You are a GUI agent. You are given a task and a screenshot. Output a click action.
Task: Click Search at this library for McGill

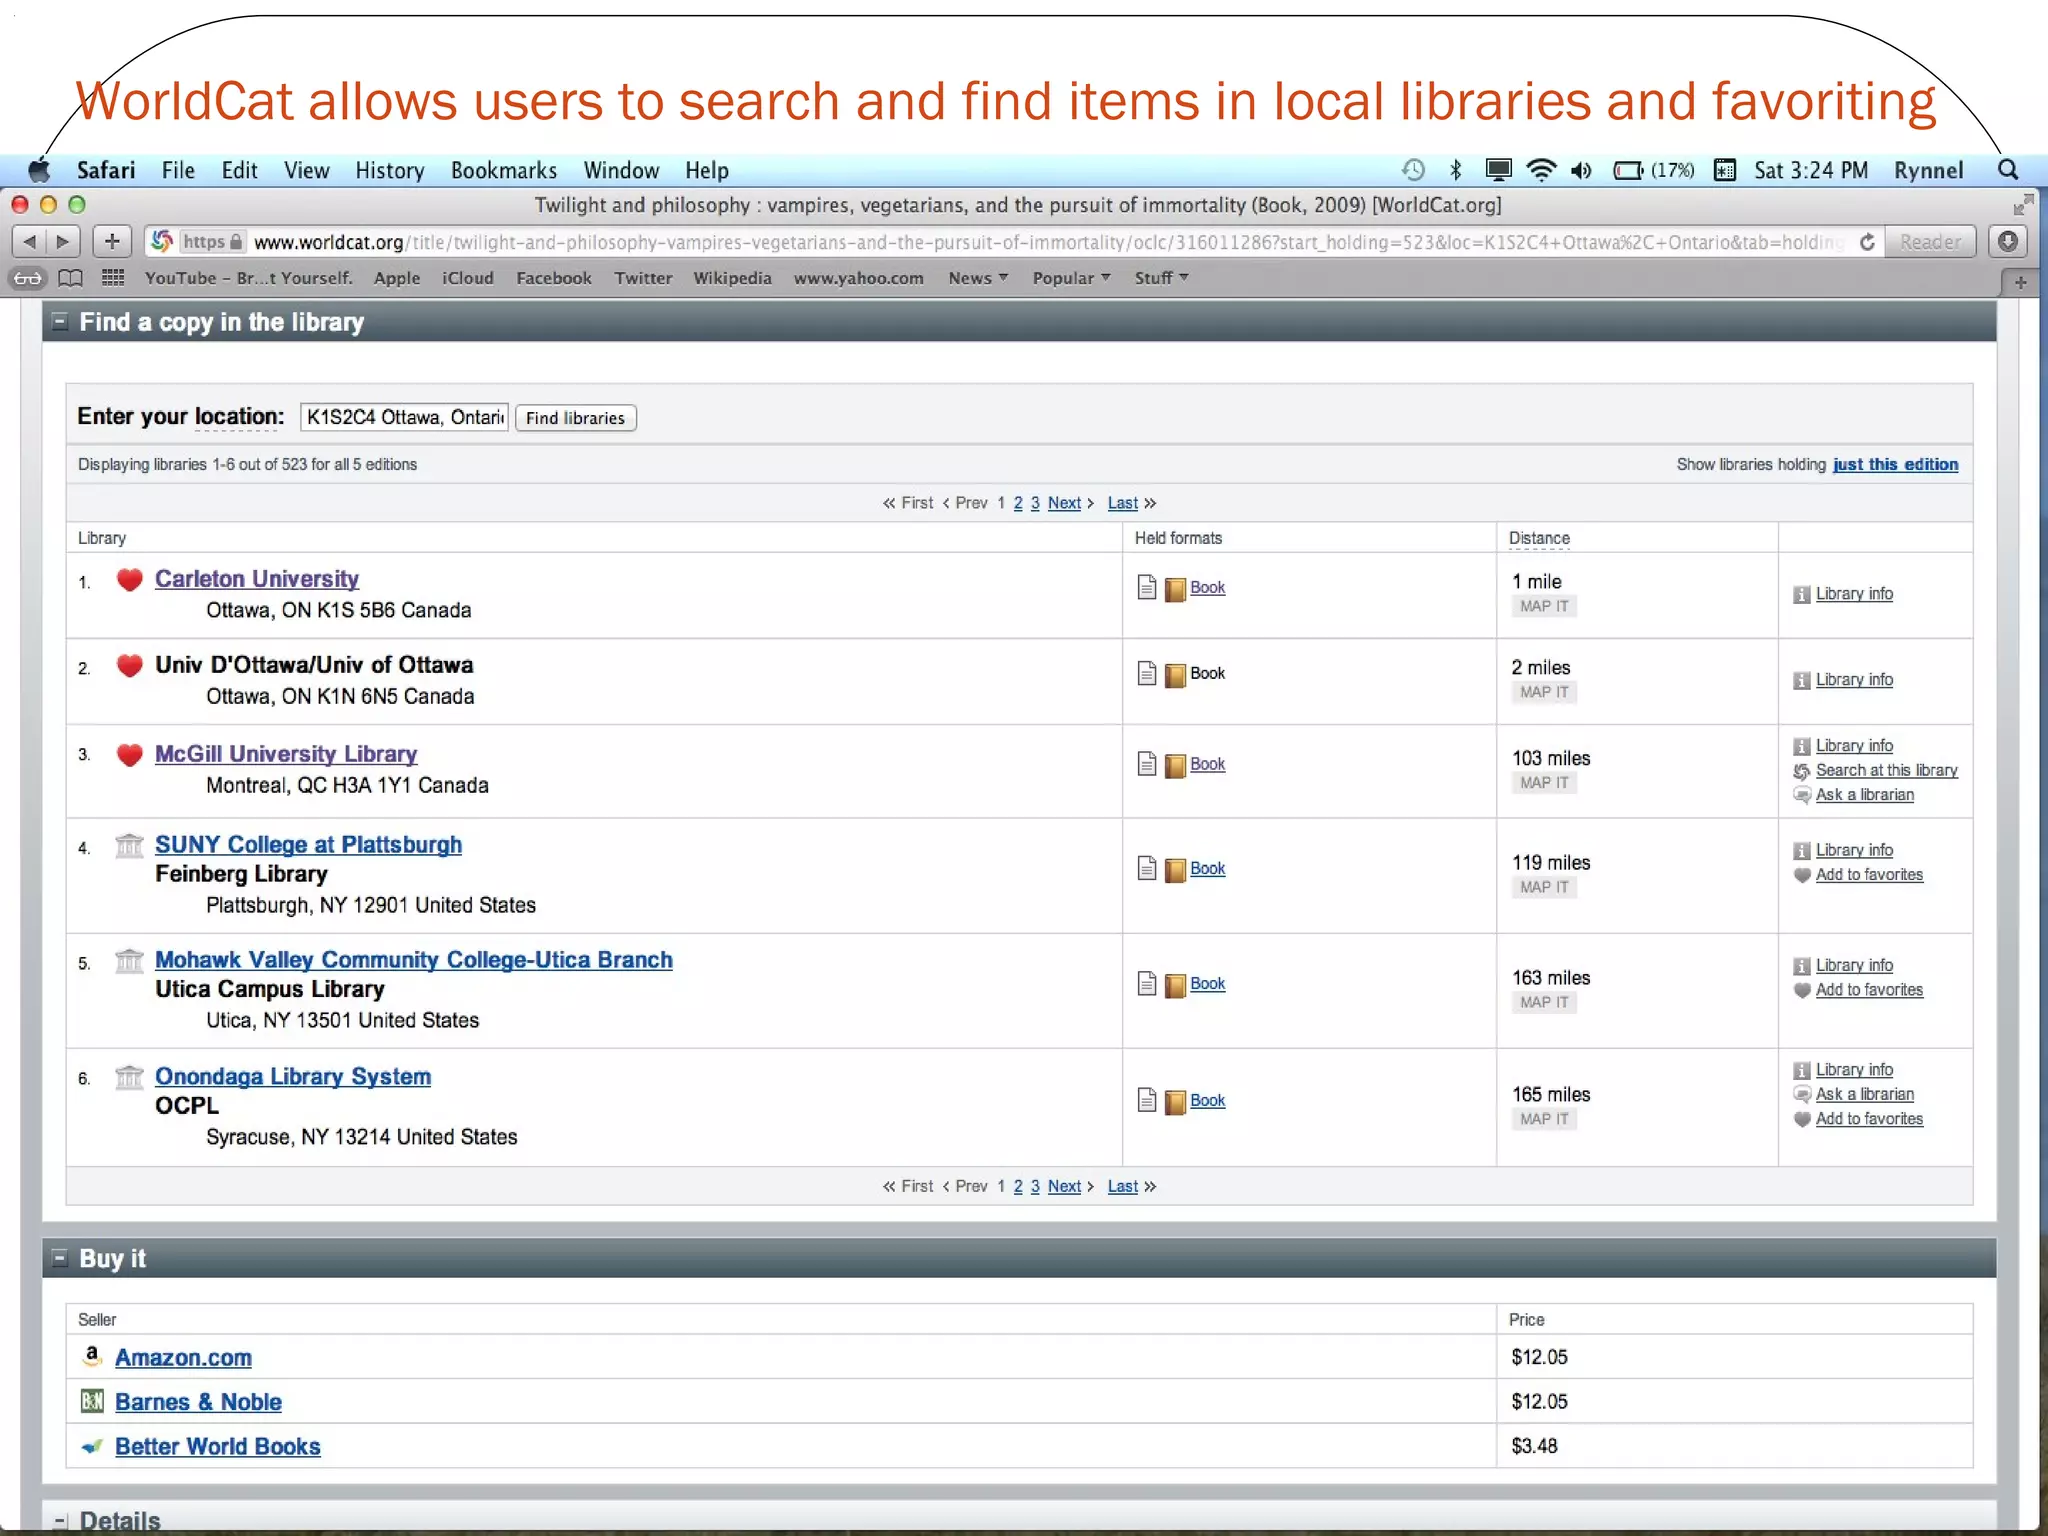(1886, 770)
